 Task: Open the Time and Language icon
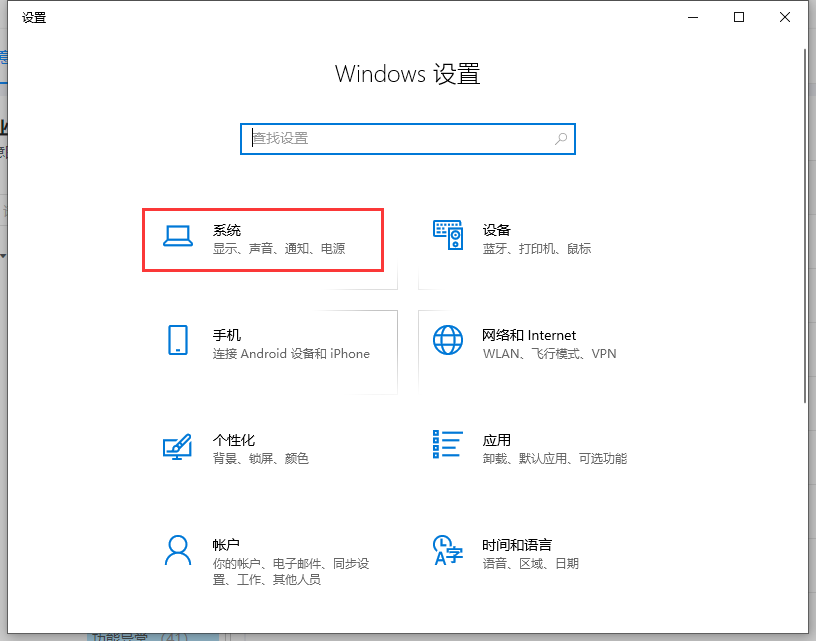[x=448, y=550]
